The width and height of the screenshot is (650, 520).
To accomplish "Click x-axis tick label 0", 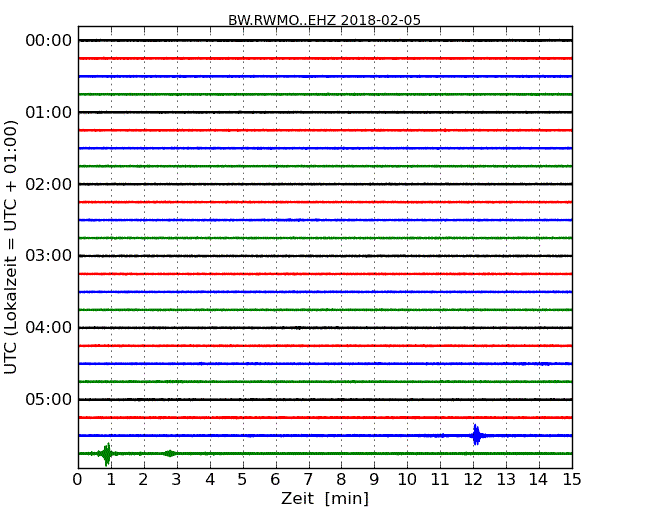I will (78, 480).
